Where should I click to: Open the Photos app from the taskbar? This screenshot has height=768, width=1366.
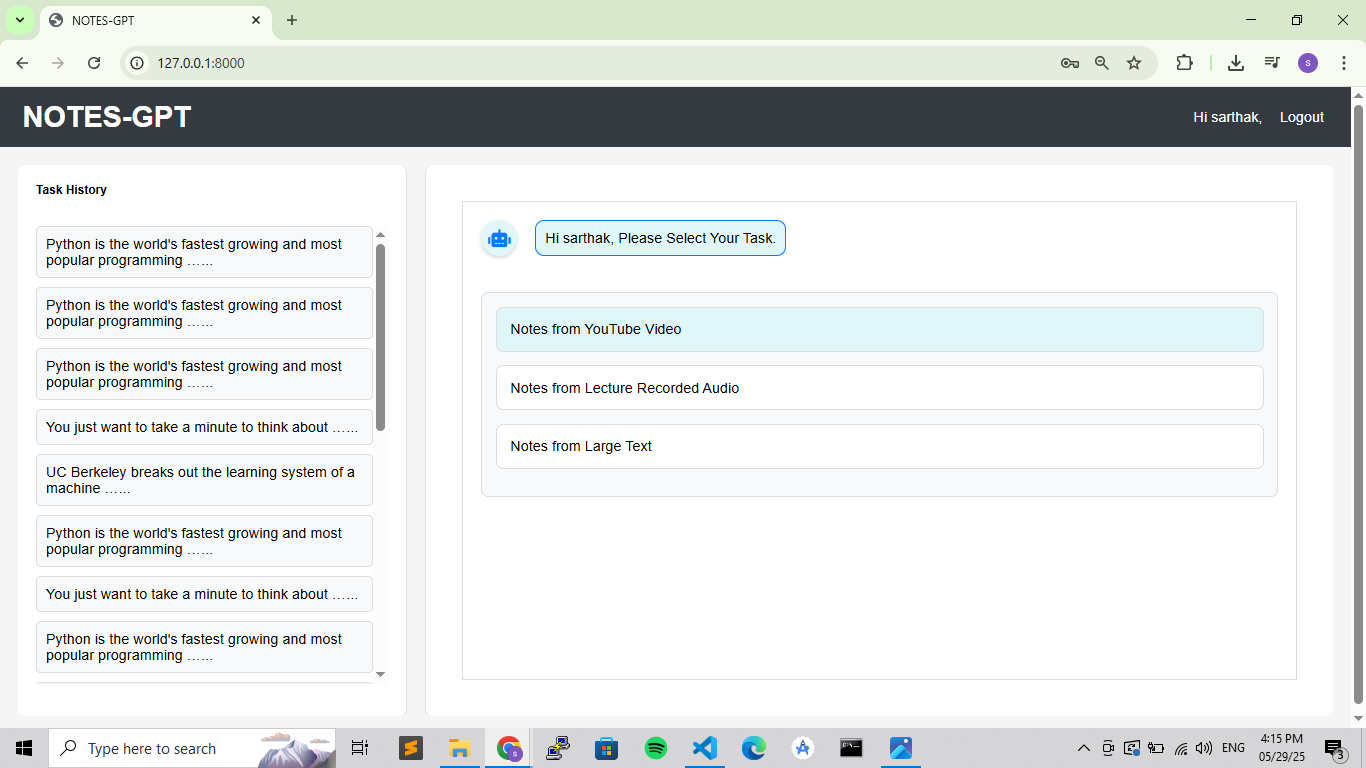900,748
